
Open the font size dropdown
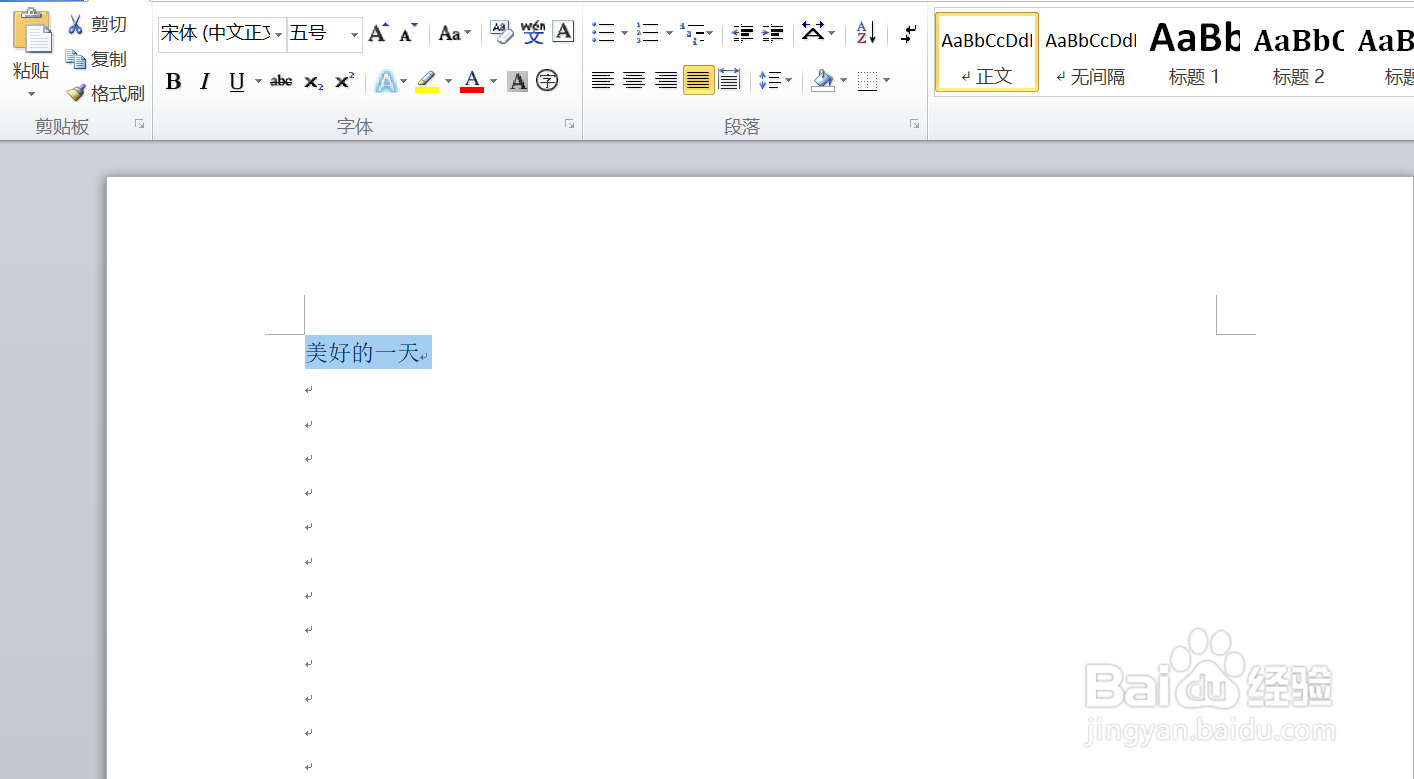pyautogui.click(x=352, y=33)
